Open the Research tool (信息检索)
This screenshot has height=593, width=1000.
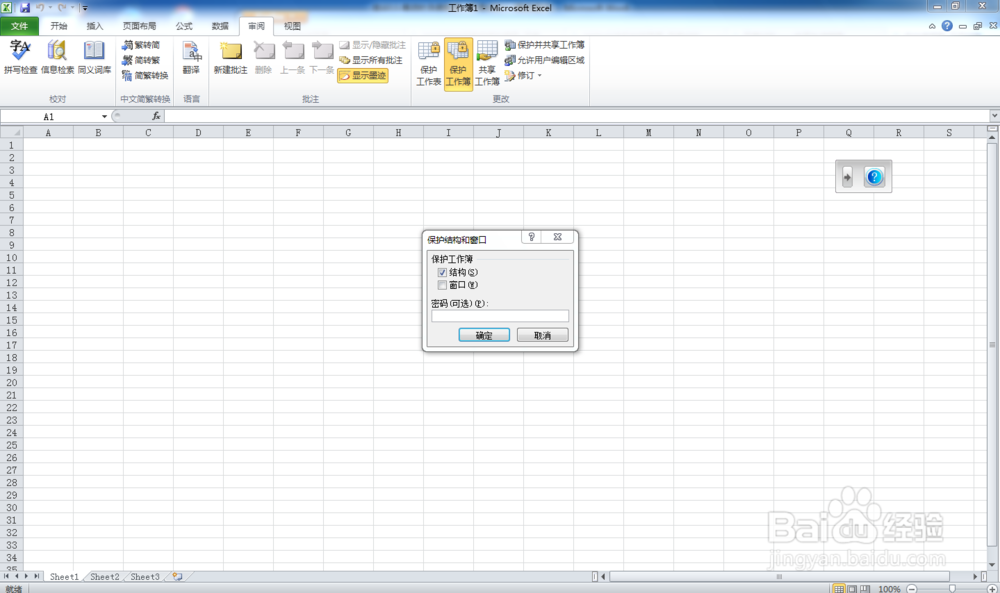click(57, 57)
